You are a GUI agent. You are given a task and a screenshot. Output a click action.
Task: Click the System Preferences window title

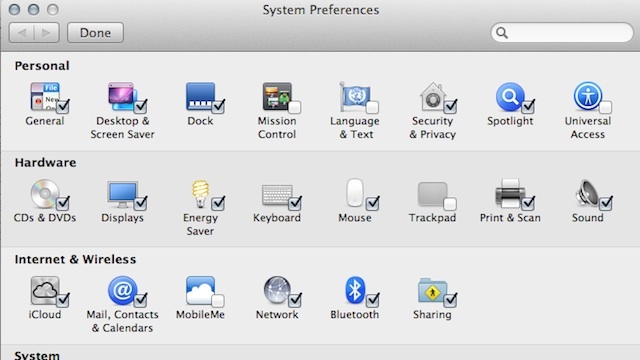pos(321,10)
